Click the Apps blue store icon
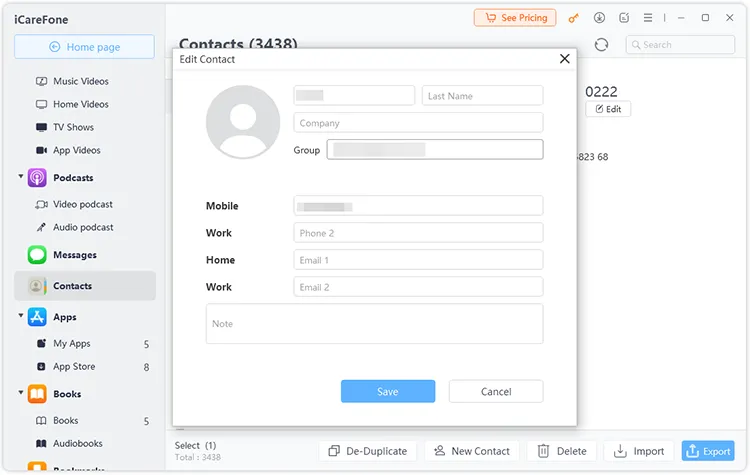The height and width of the screenshot is (475, 750). [x=37, y=317]
